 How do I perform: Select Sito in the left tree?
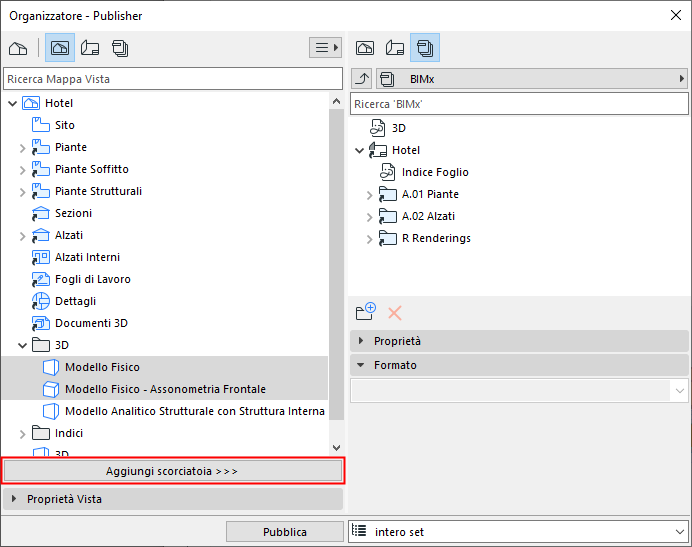65,125
